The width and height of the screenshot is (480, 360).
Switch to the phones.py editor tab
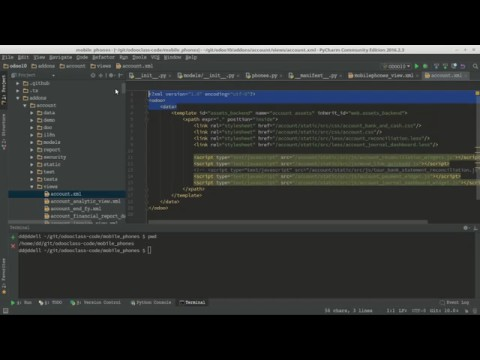click(x=262, y=76)
